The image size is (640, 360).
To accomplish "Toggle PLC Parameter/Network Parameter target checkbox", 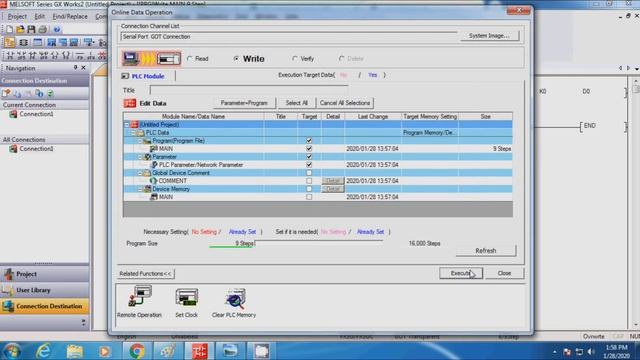I will pos(309,164).
